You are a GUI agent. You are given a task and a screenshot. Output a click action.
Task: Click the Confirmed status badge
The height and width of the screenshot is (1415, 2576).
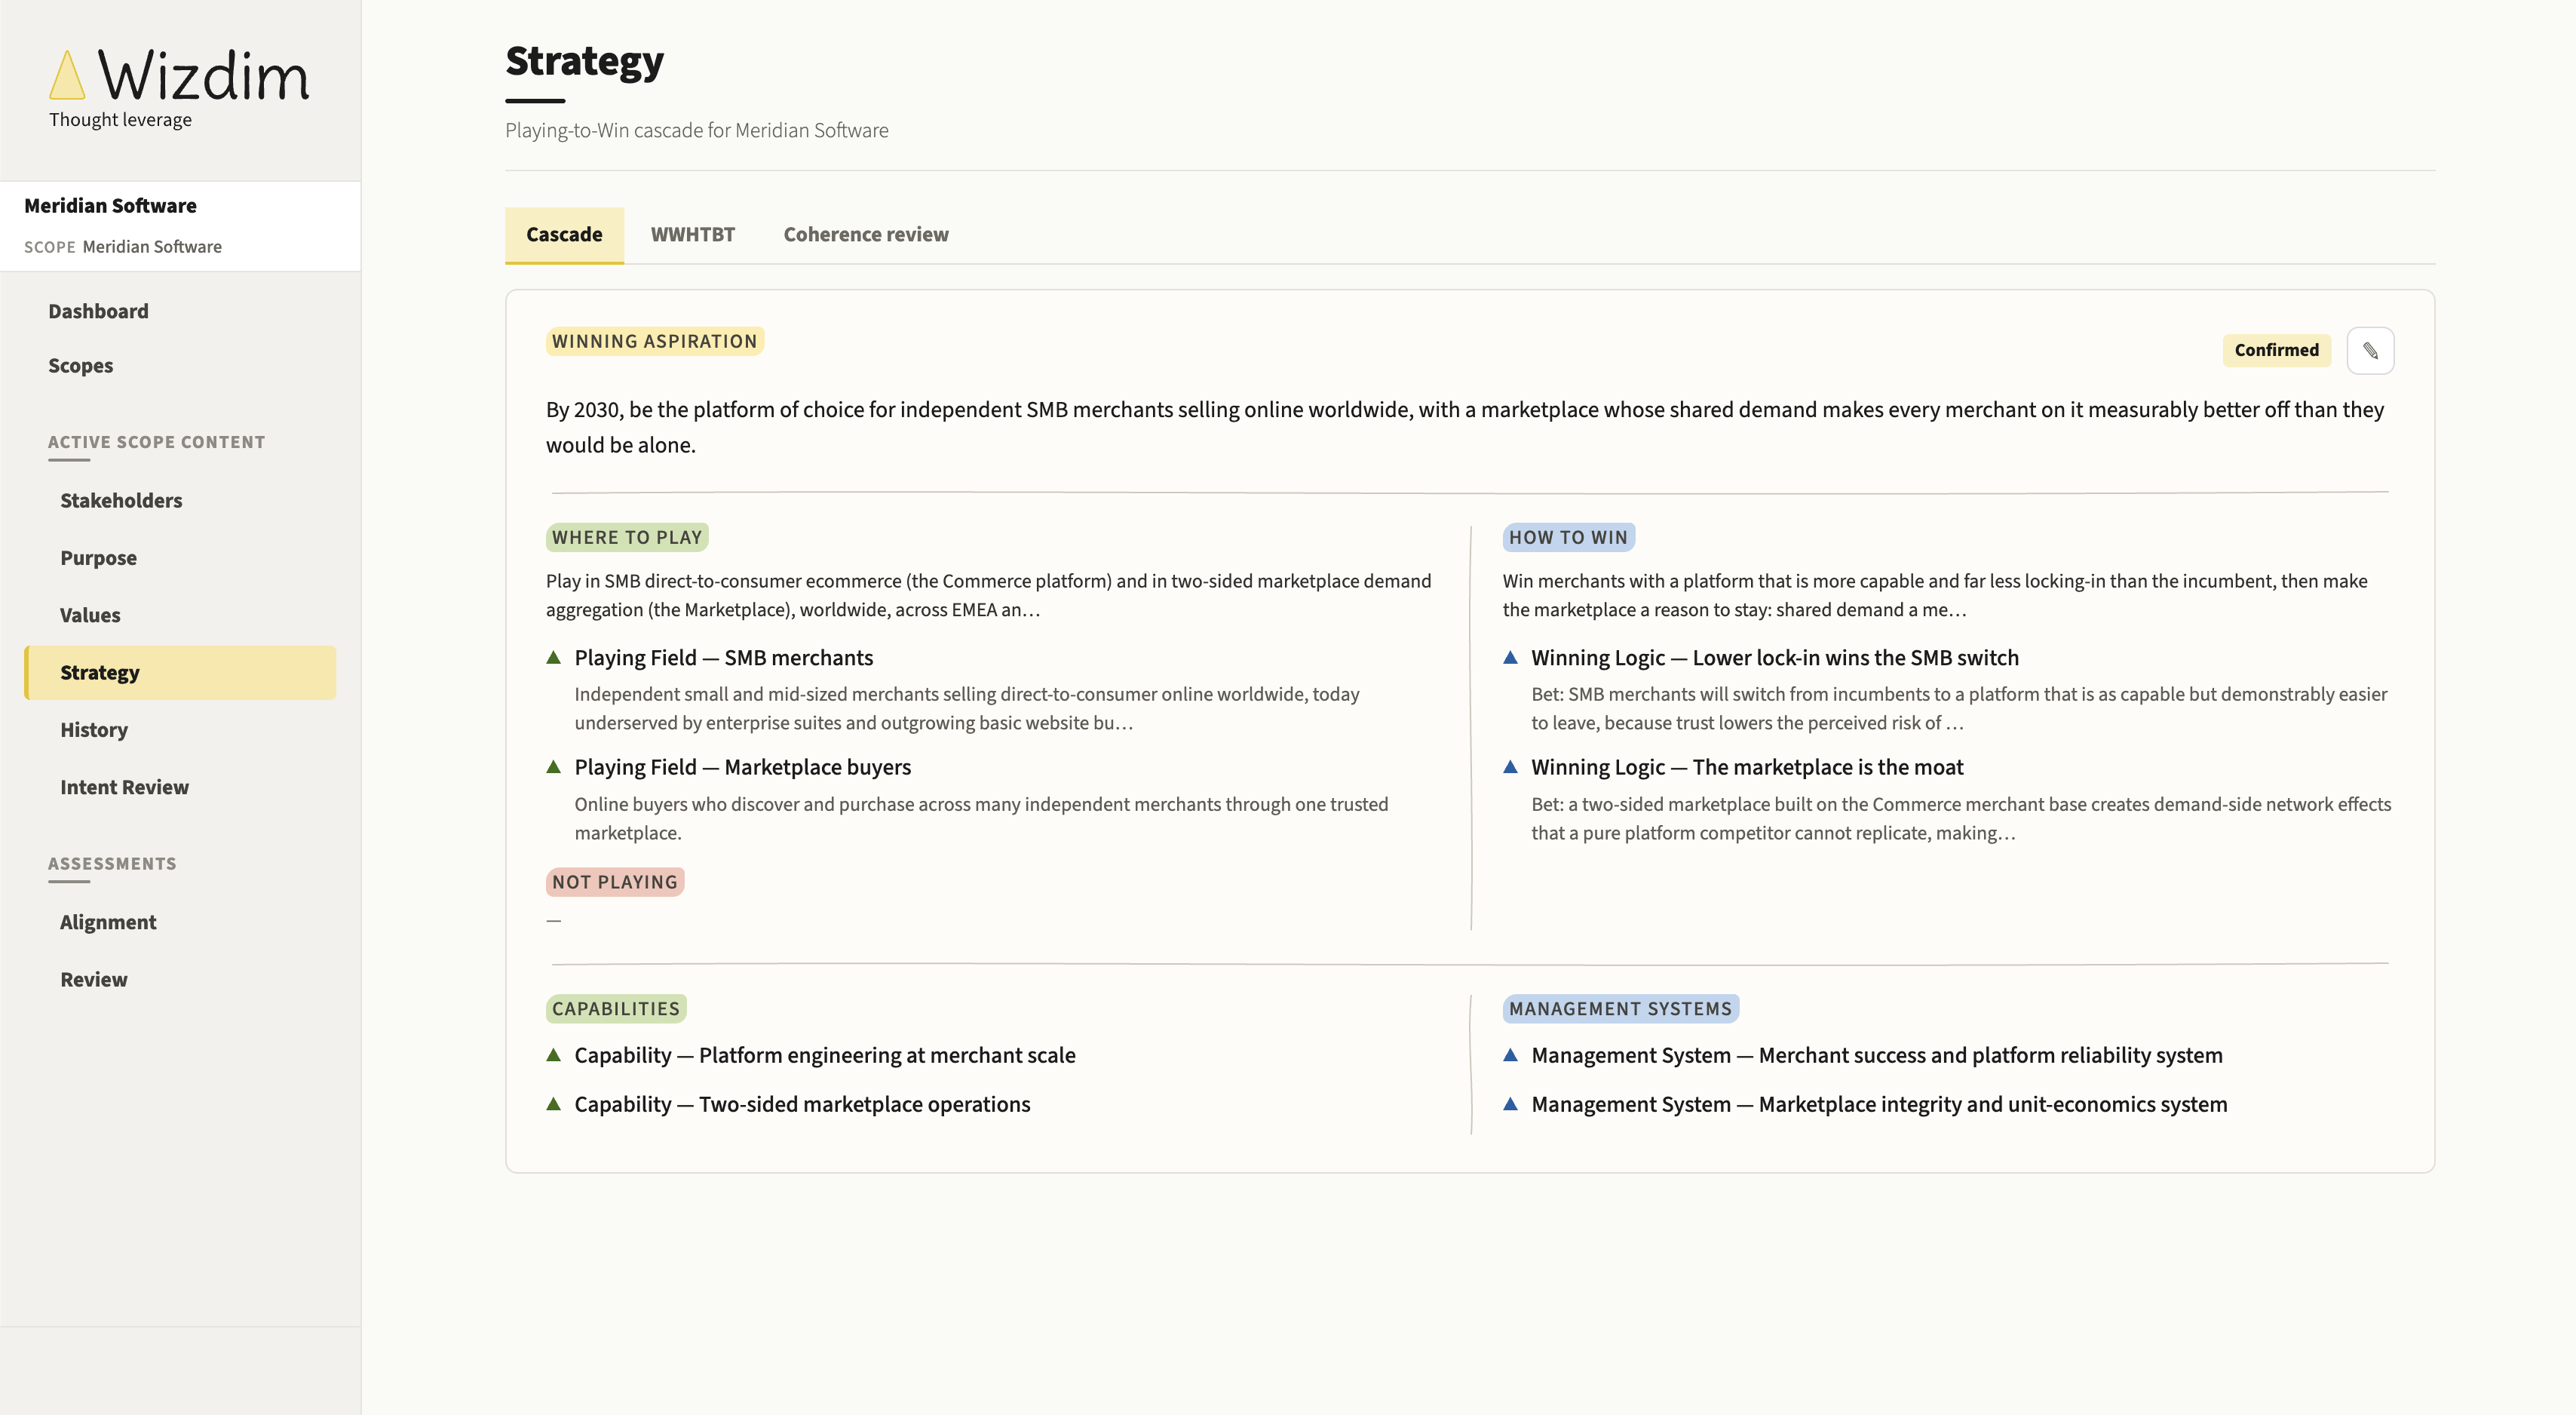coord(2276,350)
